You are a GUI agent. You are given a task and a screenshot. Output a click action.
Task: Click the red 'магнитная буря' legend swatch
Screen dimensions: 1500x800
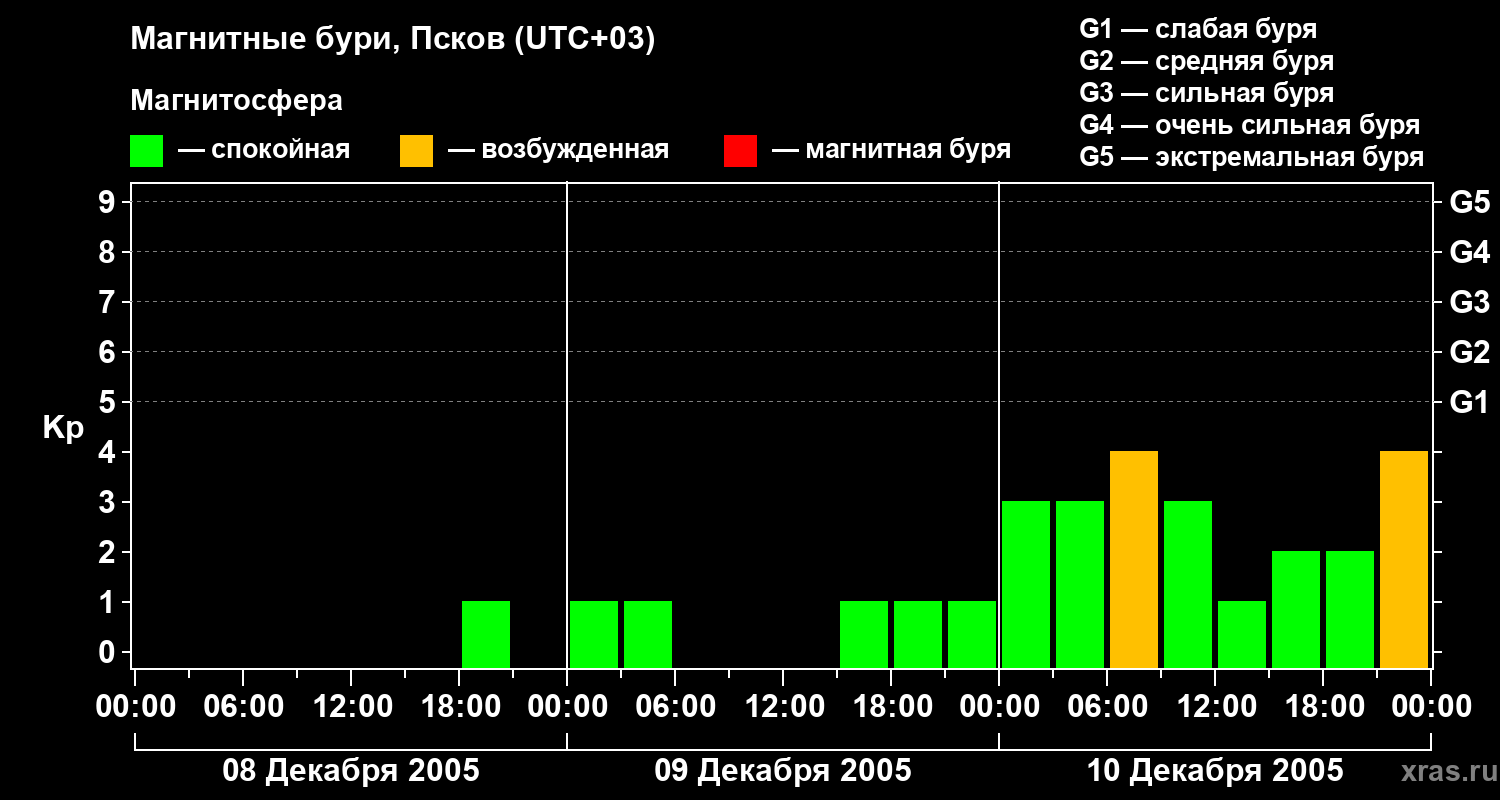point(740,150)
